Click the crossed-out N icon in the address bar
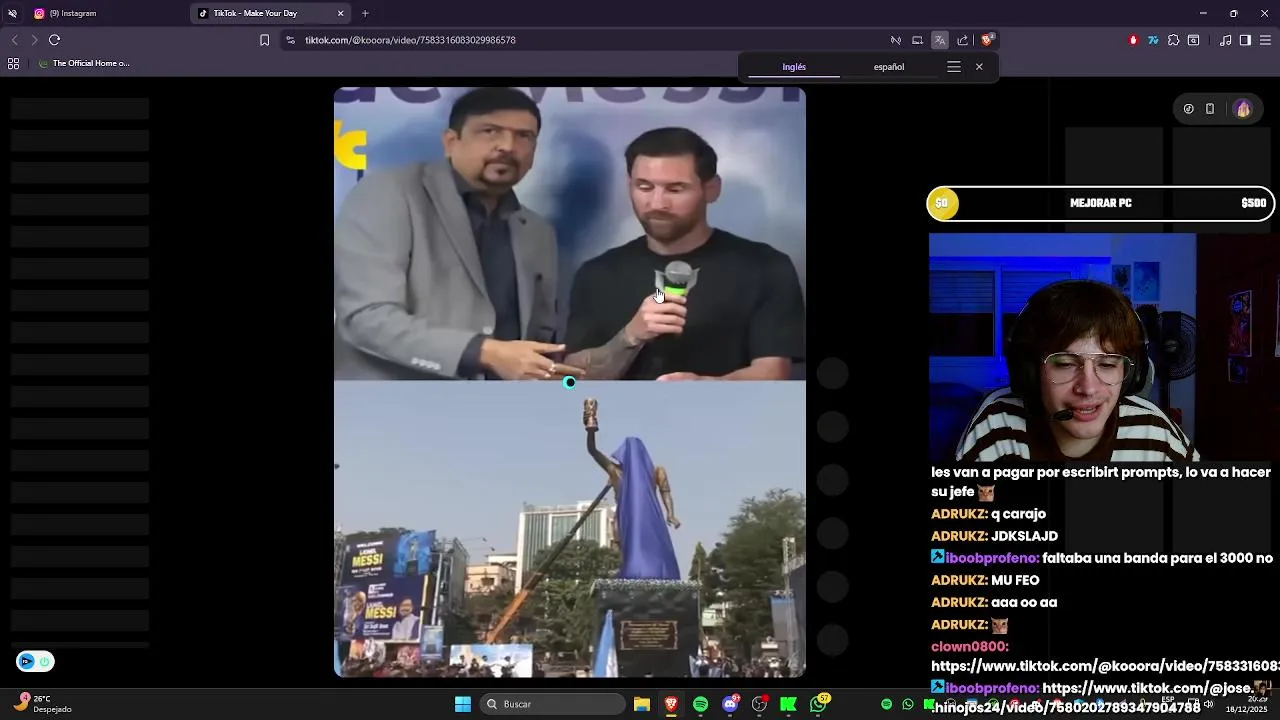This screenshot has height=720, width=1280. (x=896, y=40)
